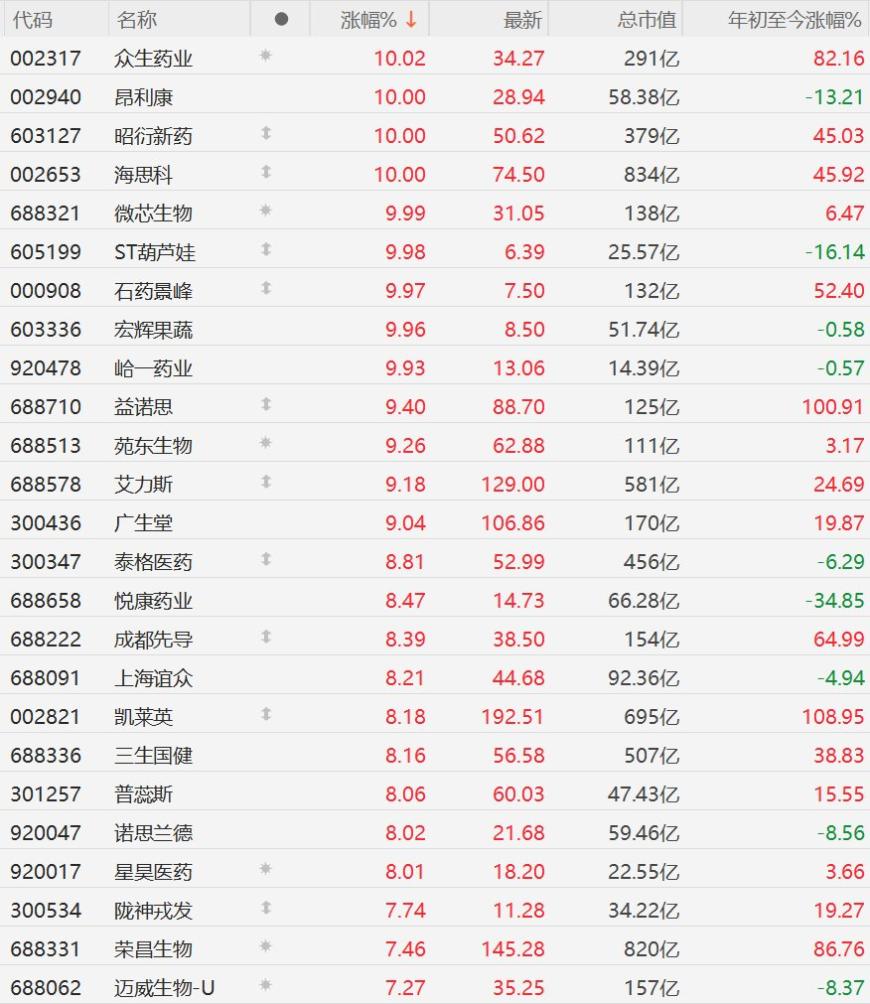Select stock code 688710

(45, 407)
